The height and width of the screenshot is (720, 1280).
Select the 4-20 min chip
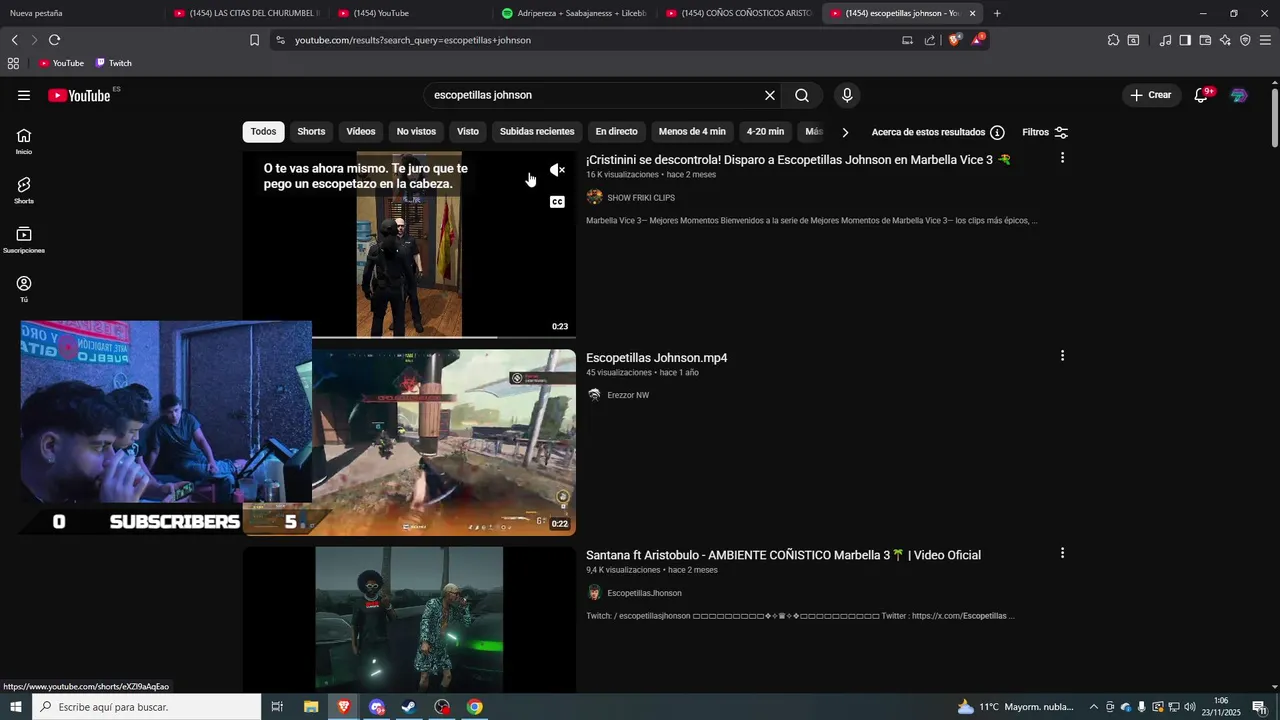click(765, 132)
